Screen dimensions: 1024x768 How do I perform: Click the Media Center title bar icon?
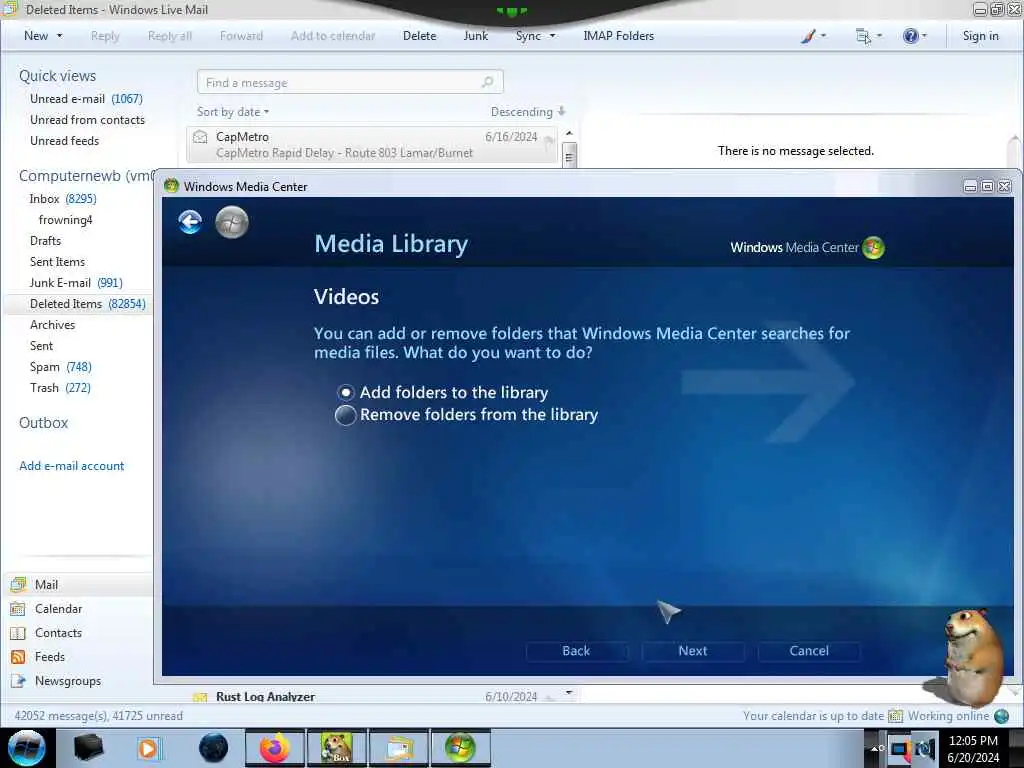(172, 186)
